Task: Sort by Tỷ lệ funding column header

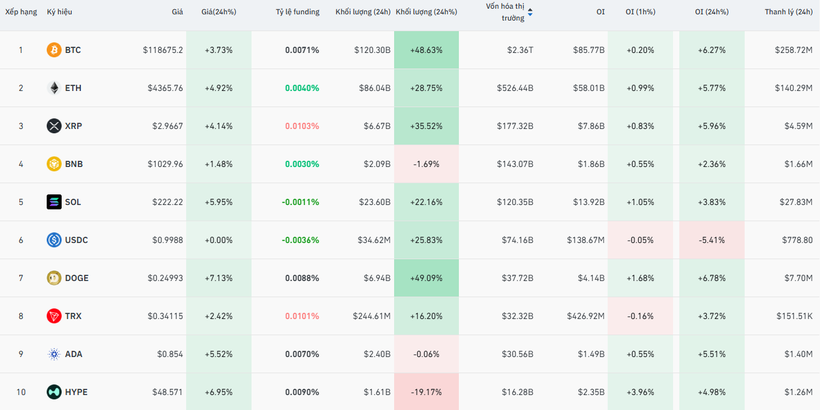Action: tap(297, 12)
